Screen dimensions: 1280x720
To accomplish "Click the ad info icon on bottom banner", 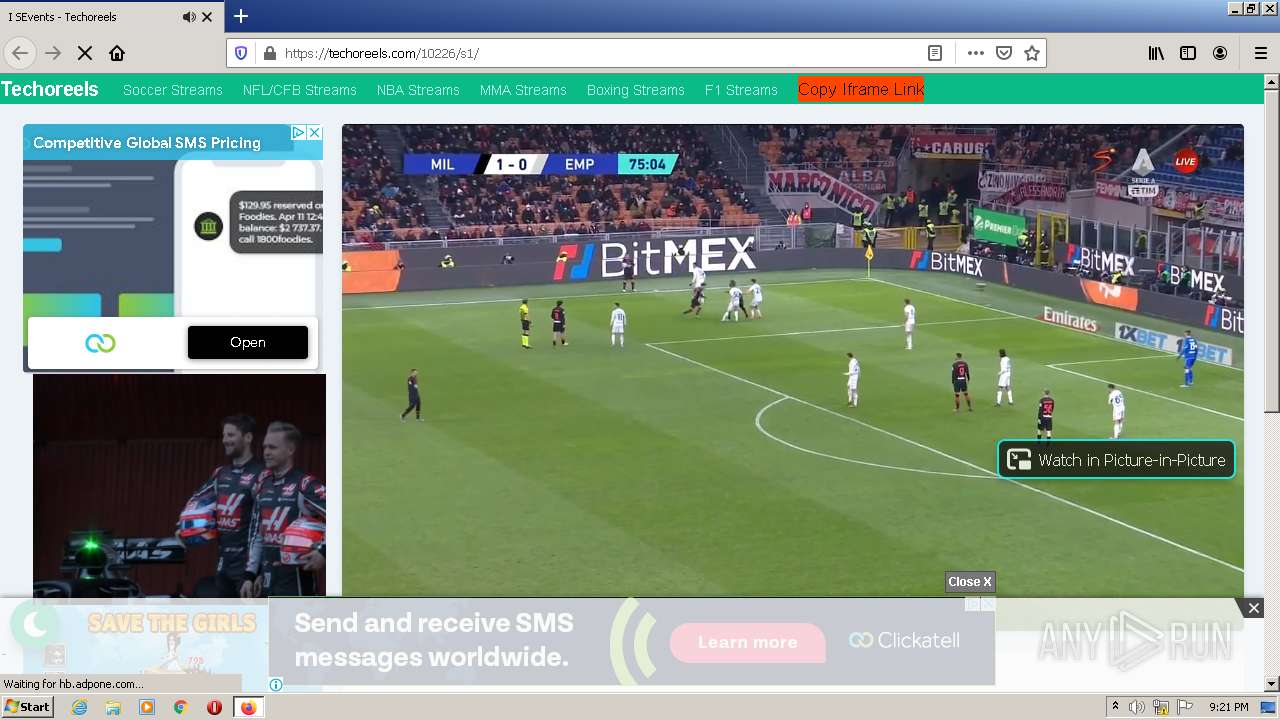I will click(276, 685).
